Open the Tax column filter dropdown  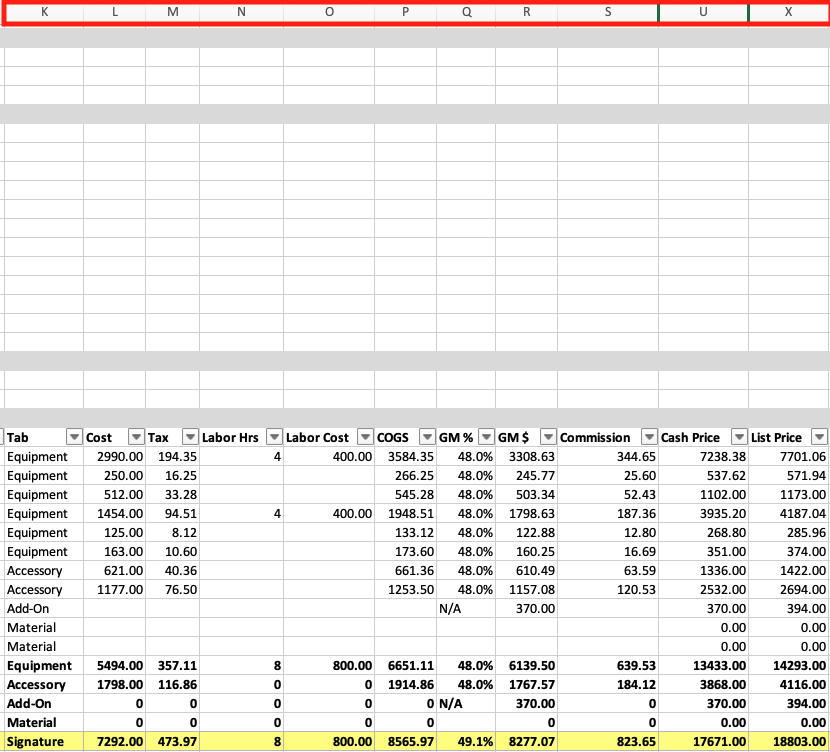tap(191, 437)
